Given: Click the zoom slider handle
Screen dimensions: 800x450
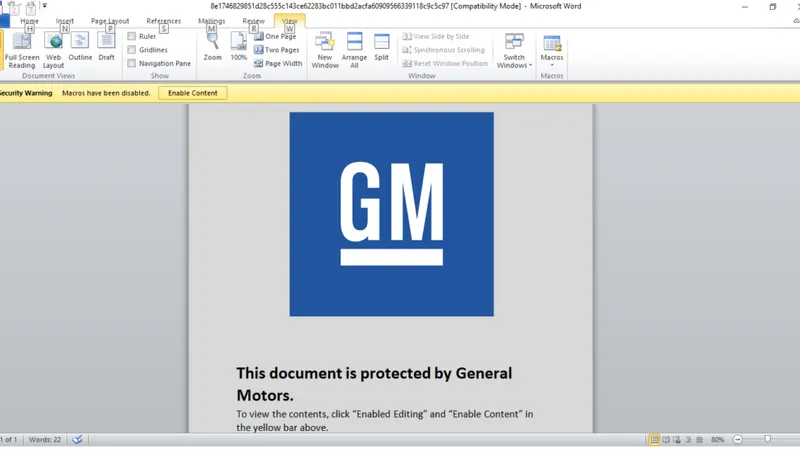Looking at the screenshot, I should point(767,439).
